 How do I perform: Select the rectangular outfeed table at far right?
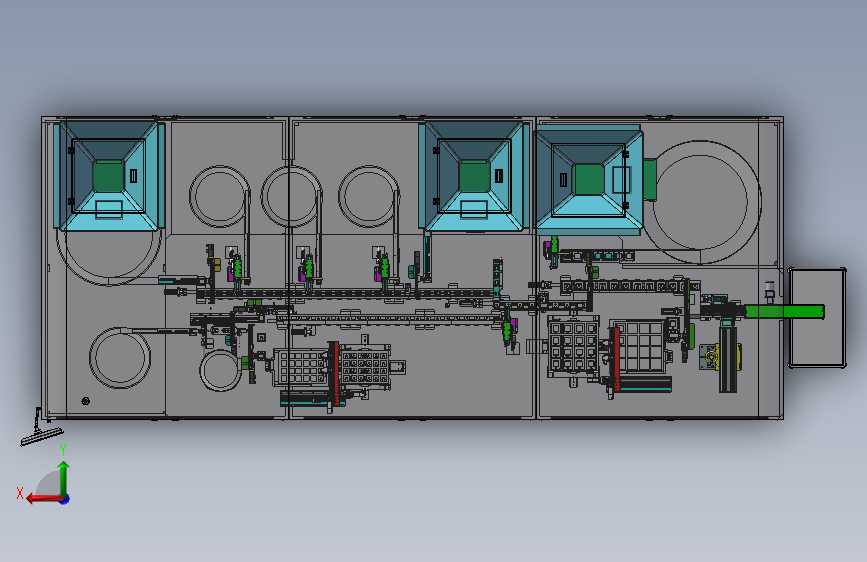click(817, 318)
